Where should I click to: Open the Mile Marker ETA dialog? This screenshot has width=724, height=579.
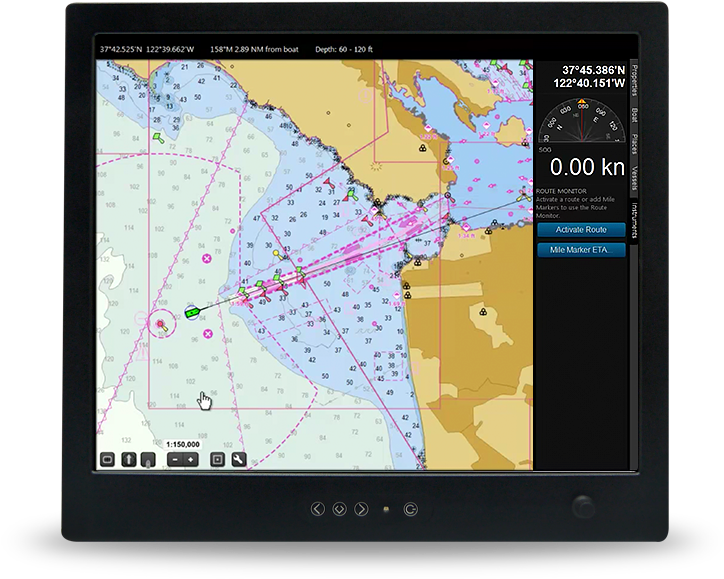(x=581, y=250)
